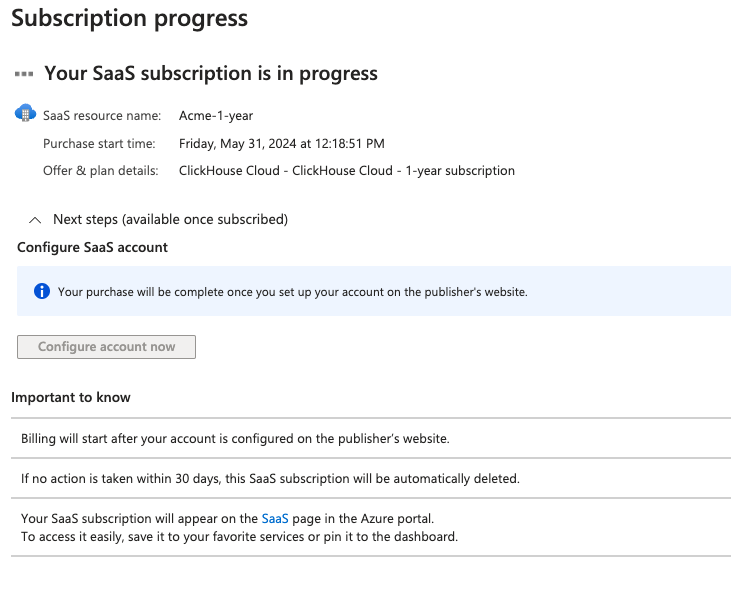The height and width of the screenshot is (597, 731).
Task: Click the pin to dashboard tip text
Action: (239, 537)
